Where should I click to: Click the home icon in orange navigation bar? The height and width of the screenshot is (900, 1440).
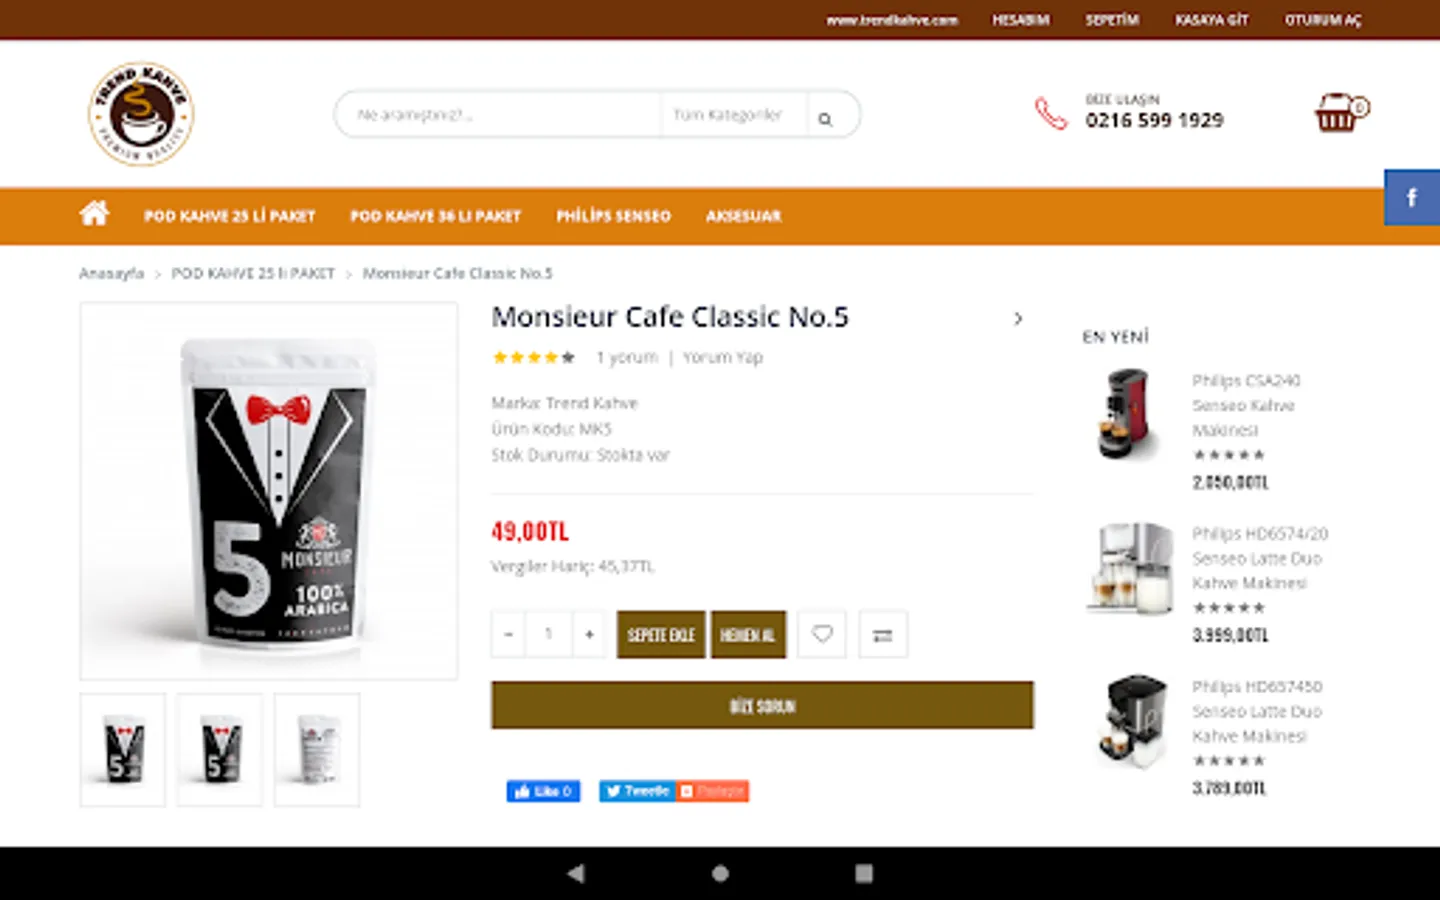[94, 214]
